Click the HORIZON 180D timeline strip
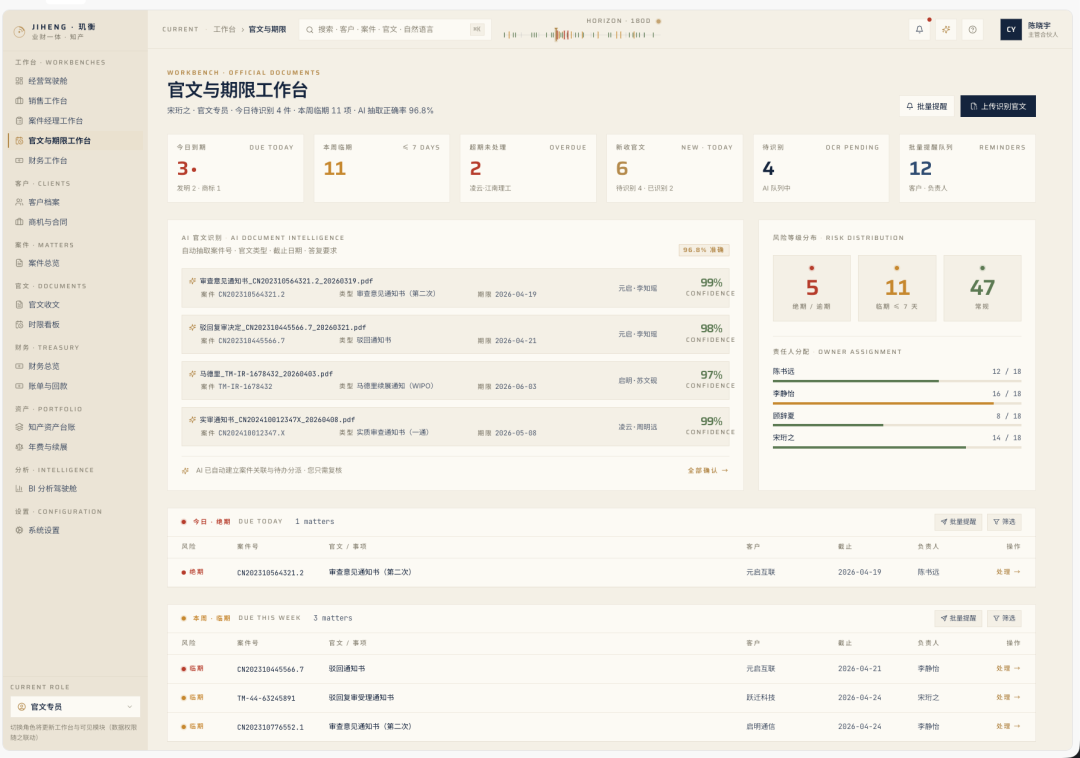The image size is (1080, 758). [582, 34]
